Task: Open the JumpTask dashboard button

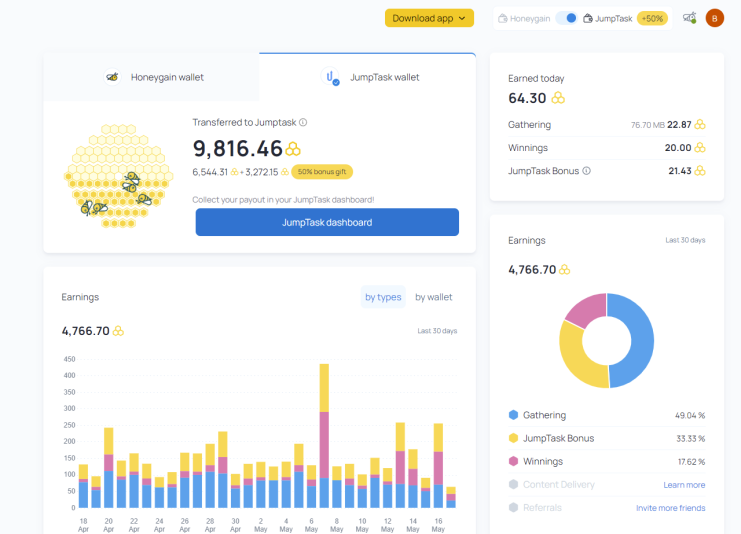Action: pos(327,222)
